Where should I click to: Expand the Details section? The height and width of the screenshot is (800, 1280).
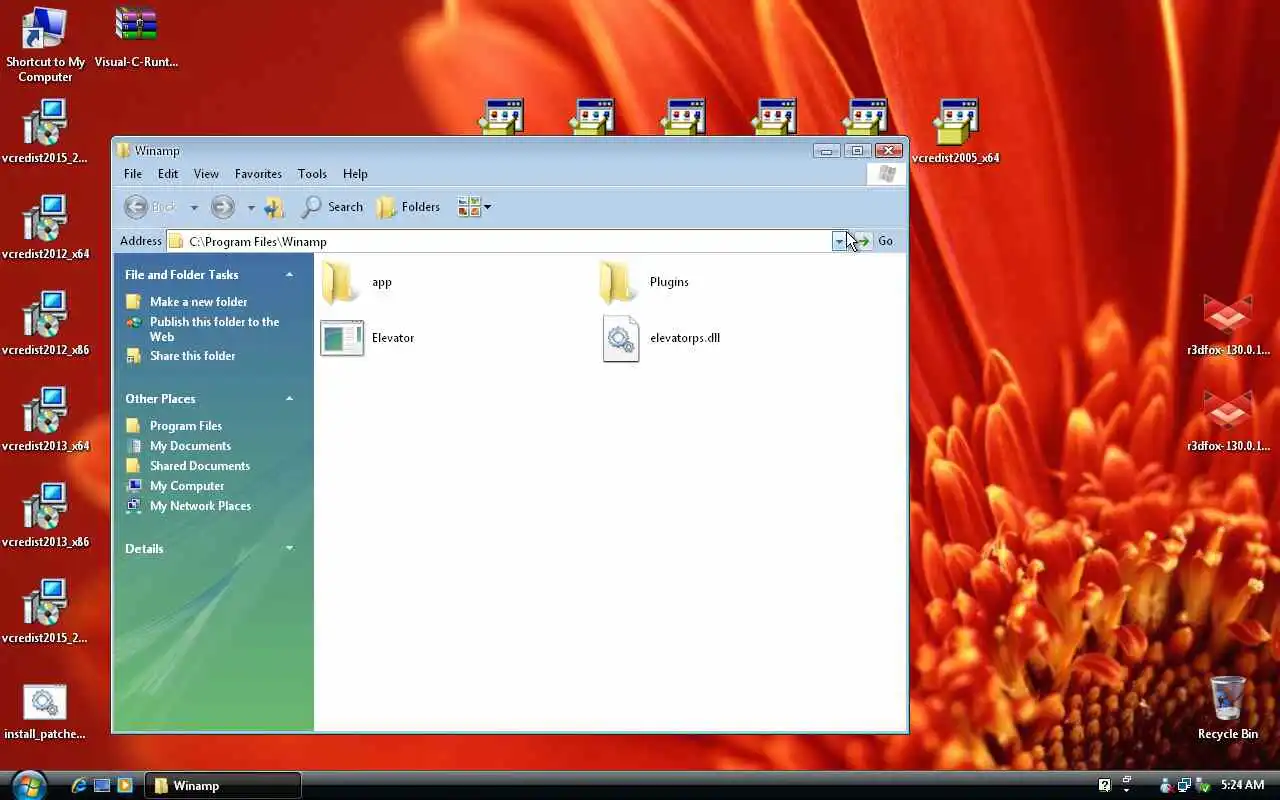click(x=289, y=549)
